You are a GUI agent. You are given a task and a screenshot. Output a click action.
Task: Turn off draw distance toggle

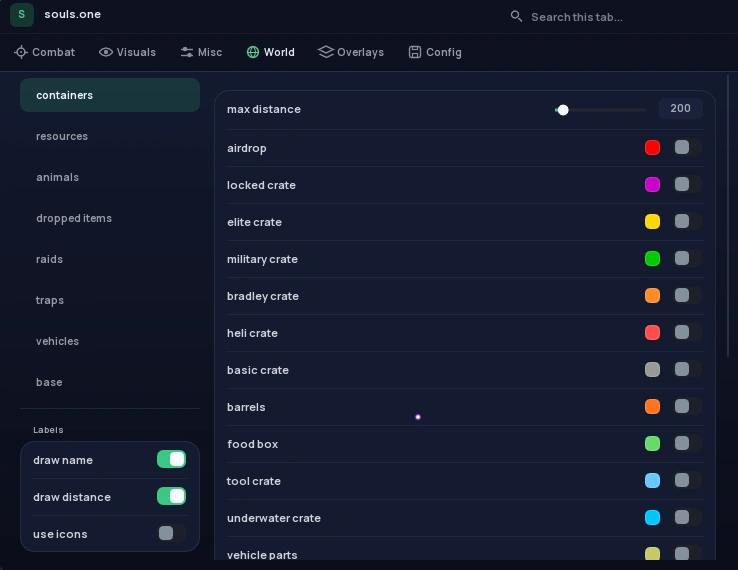(x=171, y=496)
